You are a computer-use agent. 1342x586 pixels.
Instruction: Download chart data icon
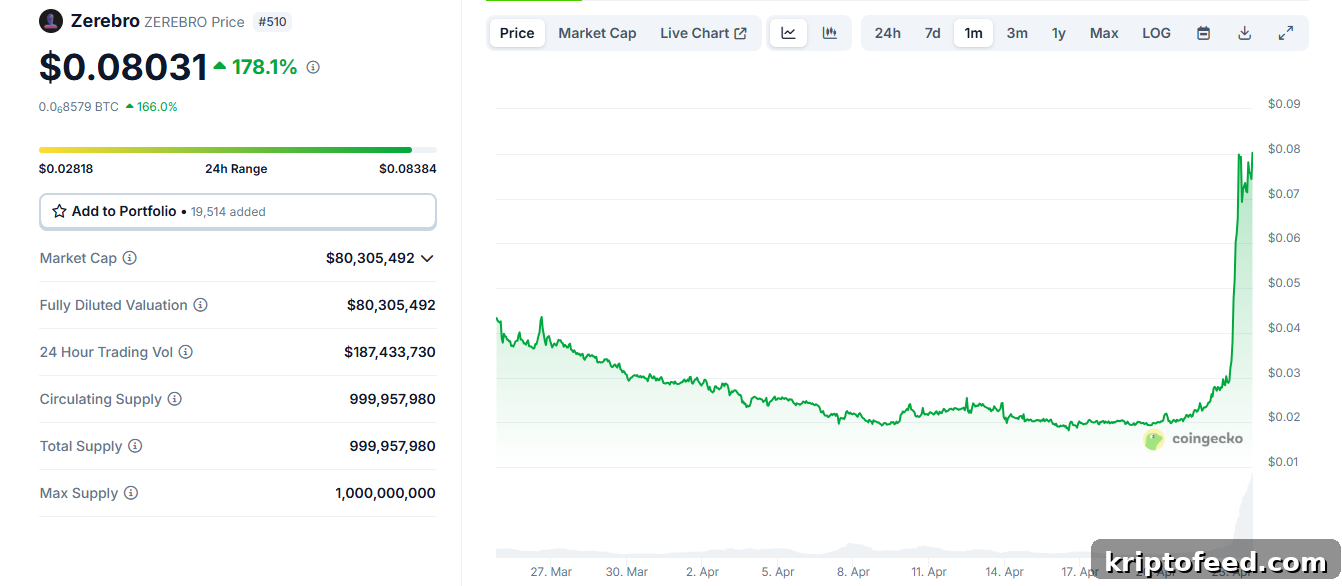(x=1245, y=33)
